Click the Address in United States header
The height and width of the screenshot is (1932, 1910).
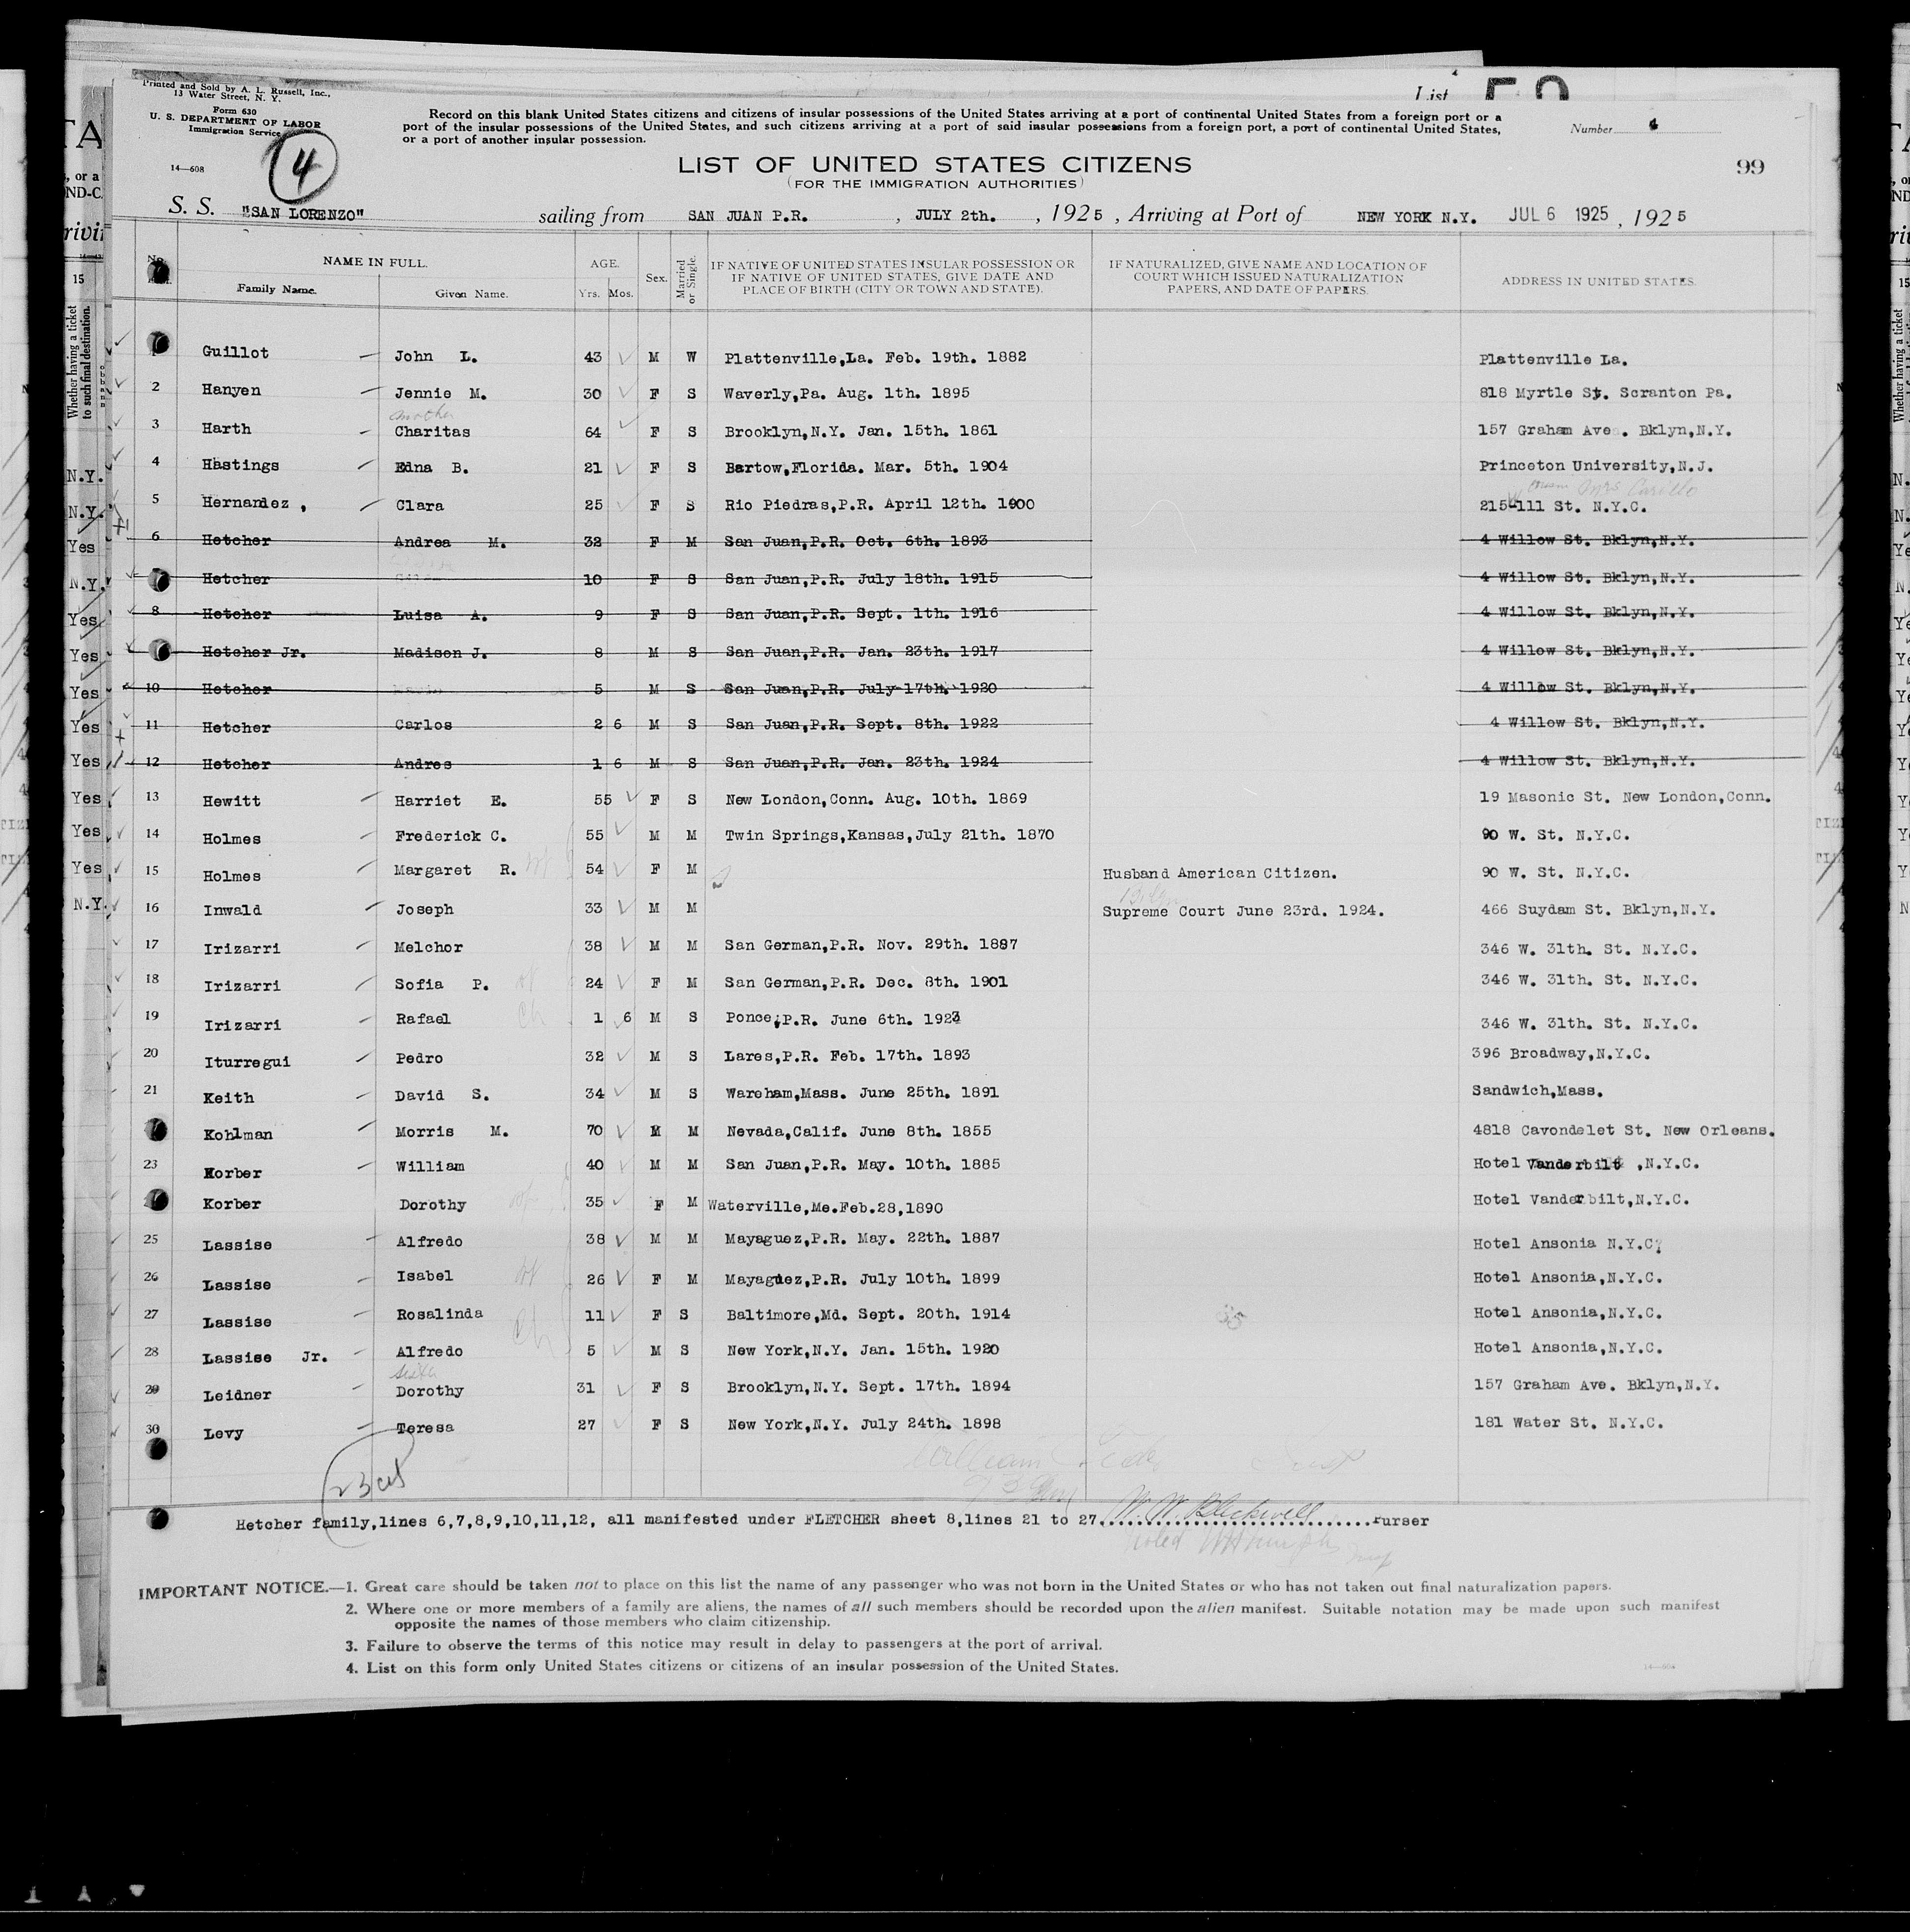click(1598, 282)
